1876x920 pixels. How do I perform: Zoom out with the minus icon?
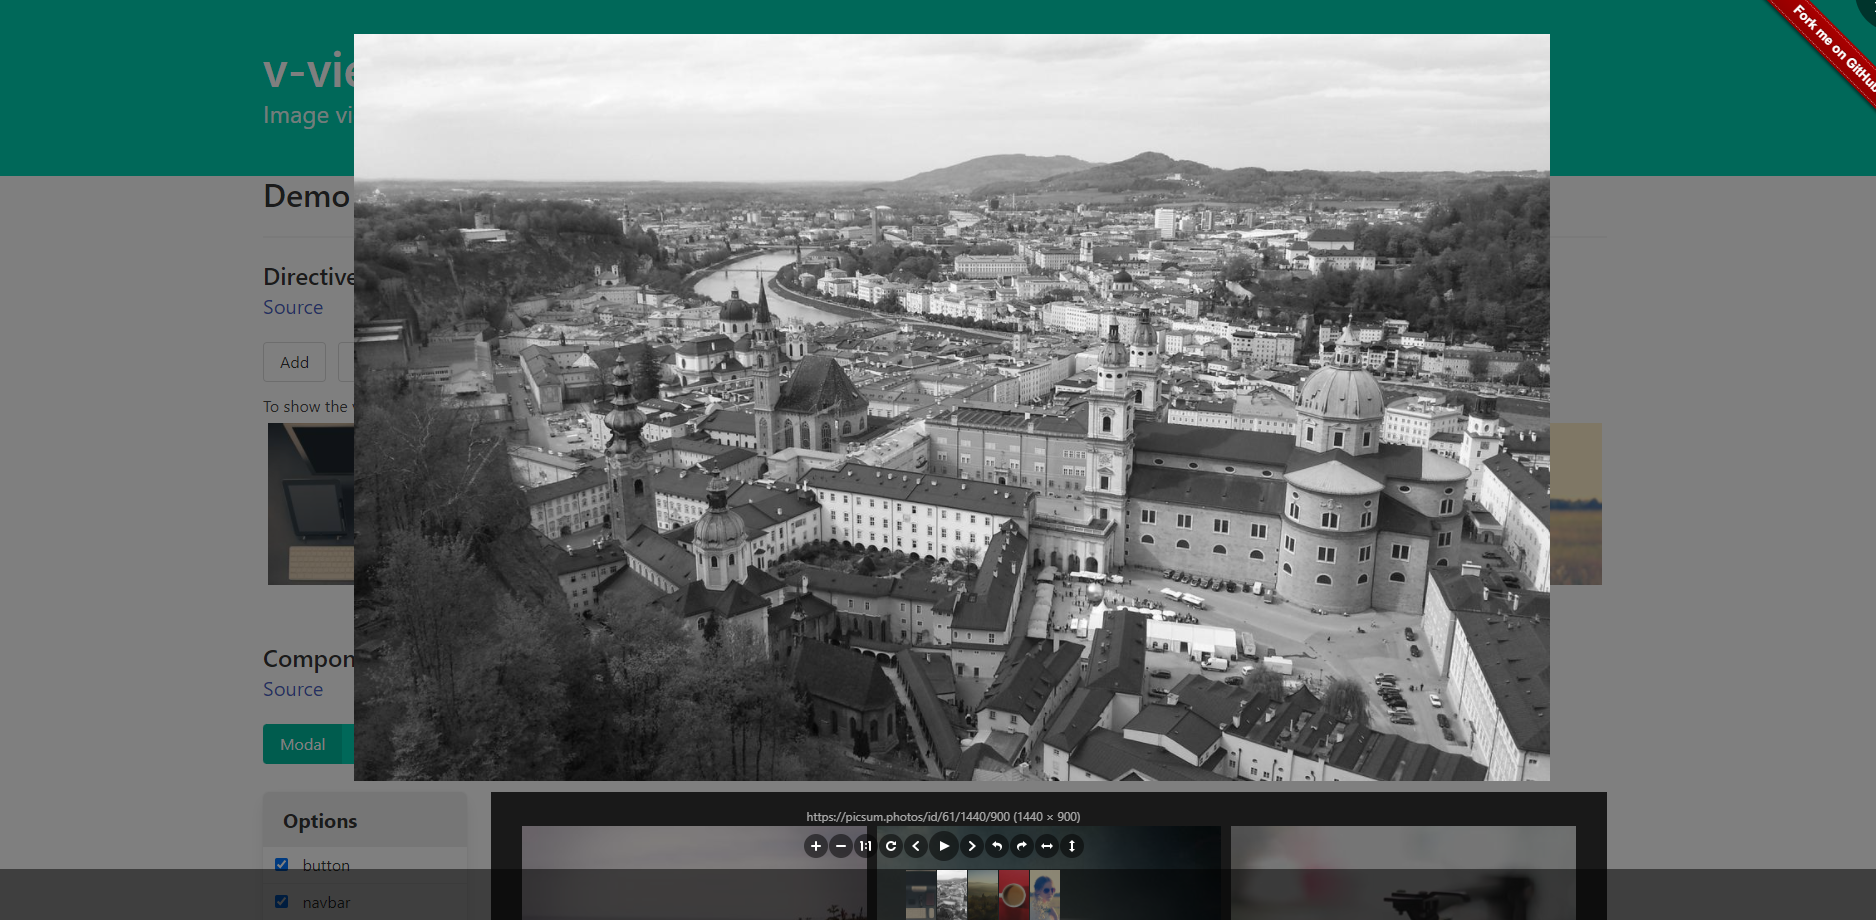tap(841, 846)
